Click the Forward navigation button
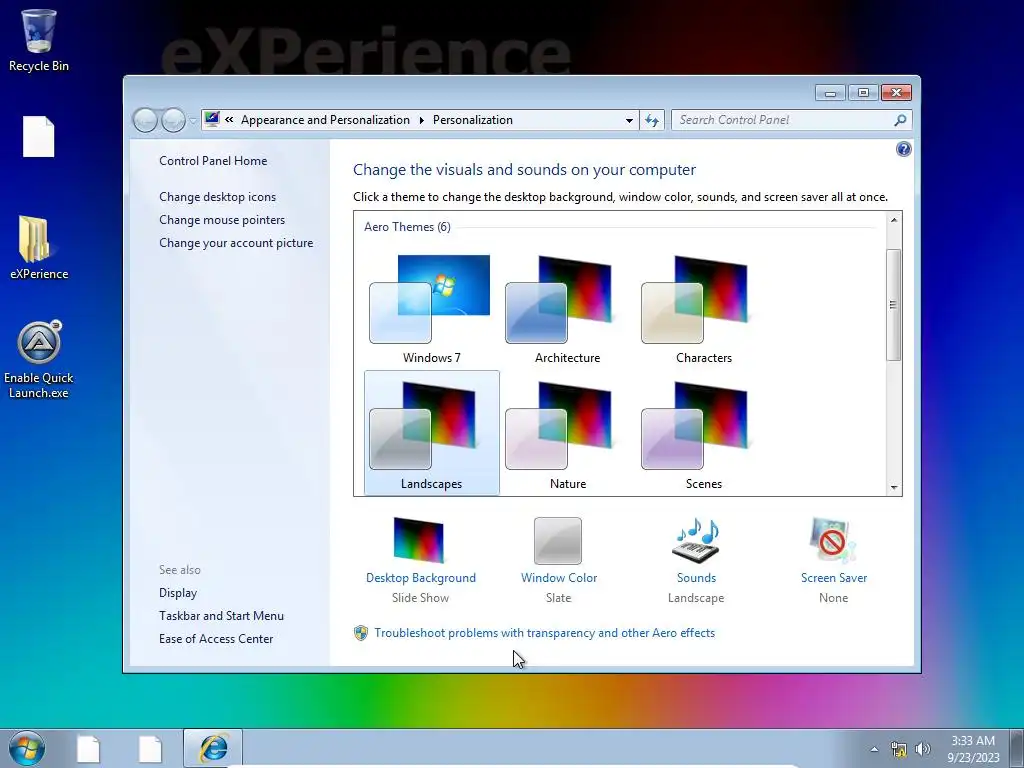The height and width of the screenshot is (768, 1024). [x=173, y=120]
